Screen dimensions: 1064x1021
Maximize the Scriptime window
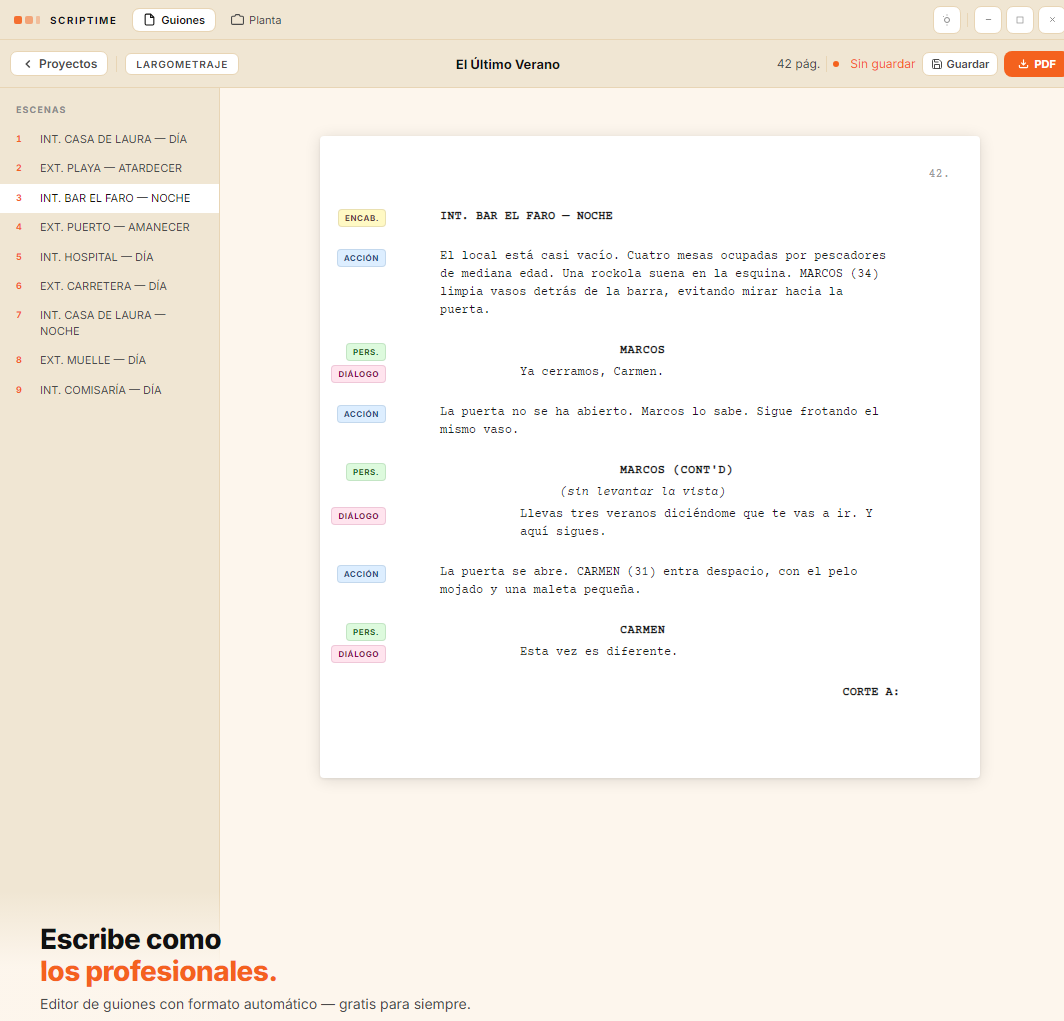[x=1020, y=20]
